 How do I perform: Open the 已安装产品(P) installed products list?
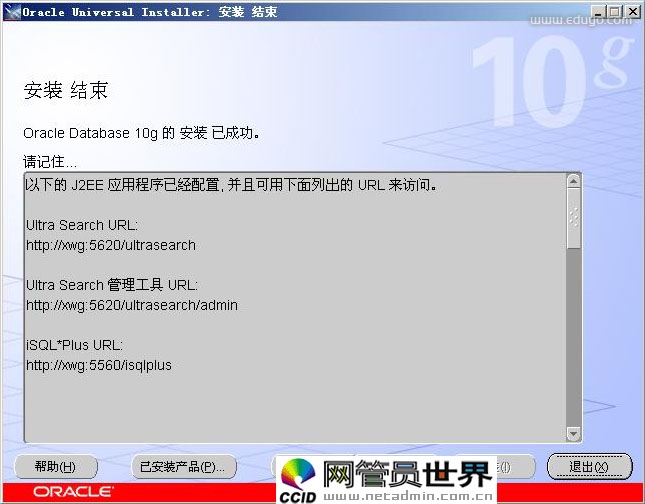[183, 466]
